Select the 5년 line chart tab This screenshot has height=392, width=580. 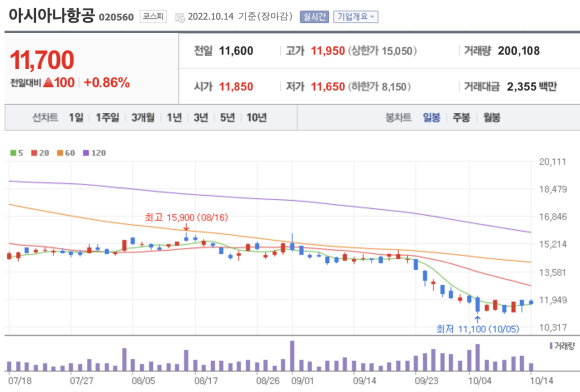click(x=227, y=118)
